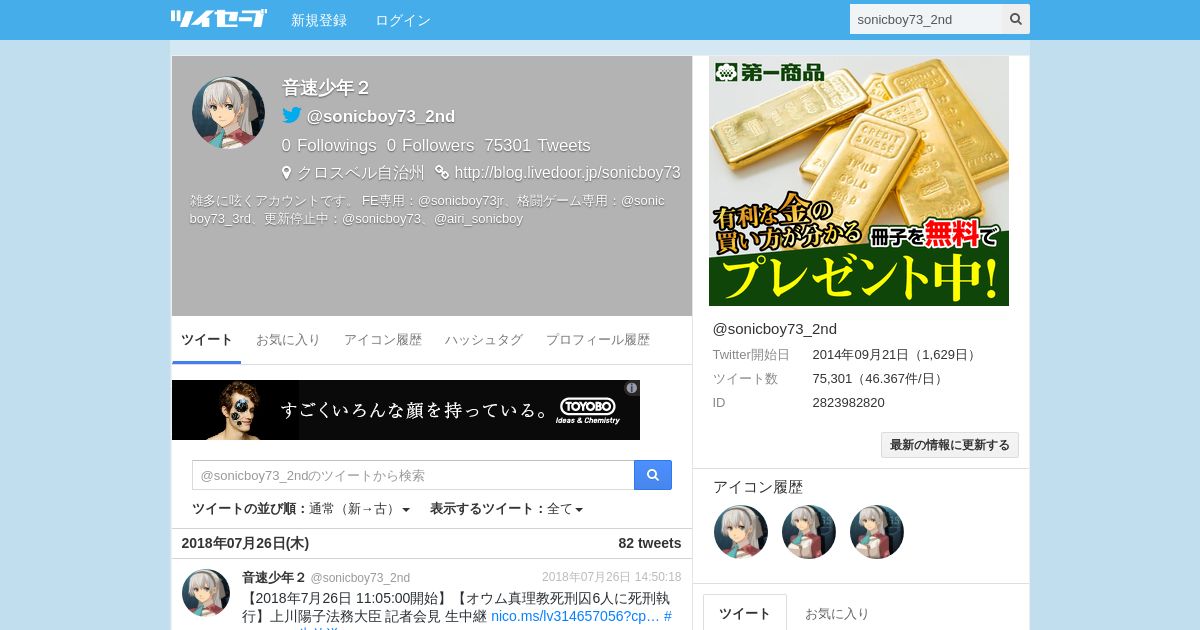Click the first icon history avatar thumbnail

(741, 532)
